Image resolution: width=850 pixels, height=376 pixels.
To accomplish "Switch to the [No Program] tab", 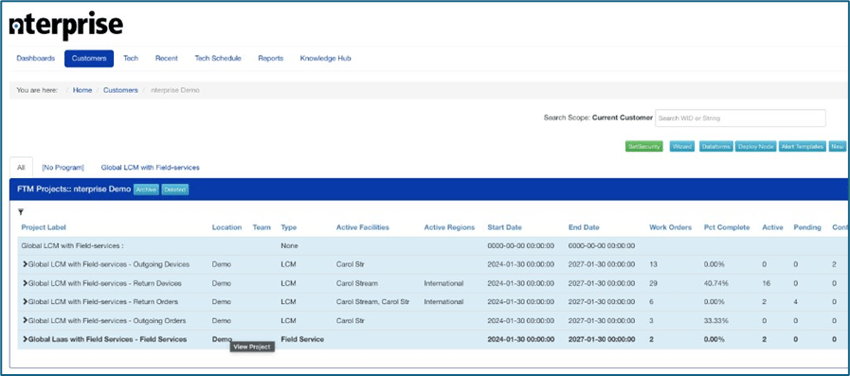I will click(63, 167).
